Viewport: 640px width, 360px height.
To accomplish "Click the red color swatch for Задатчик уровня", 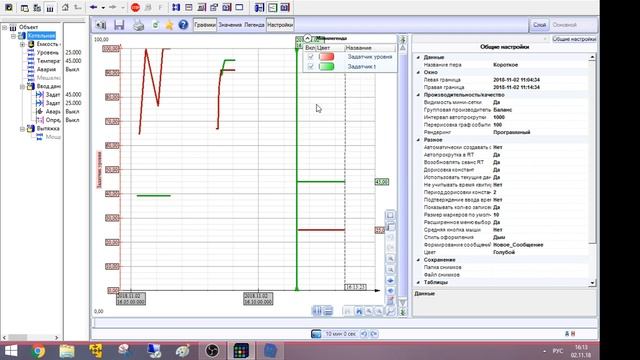I will (327, 57).
